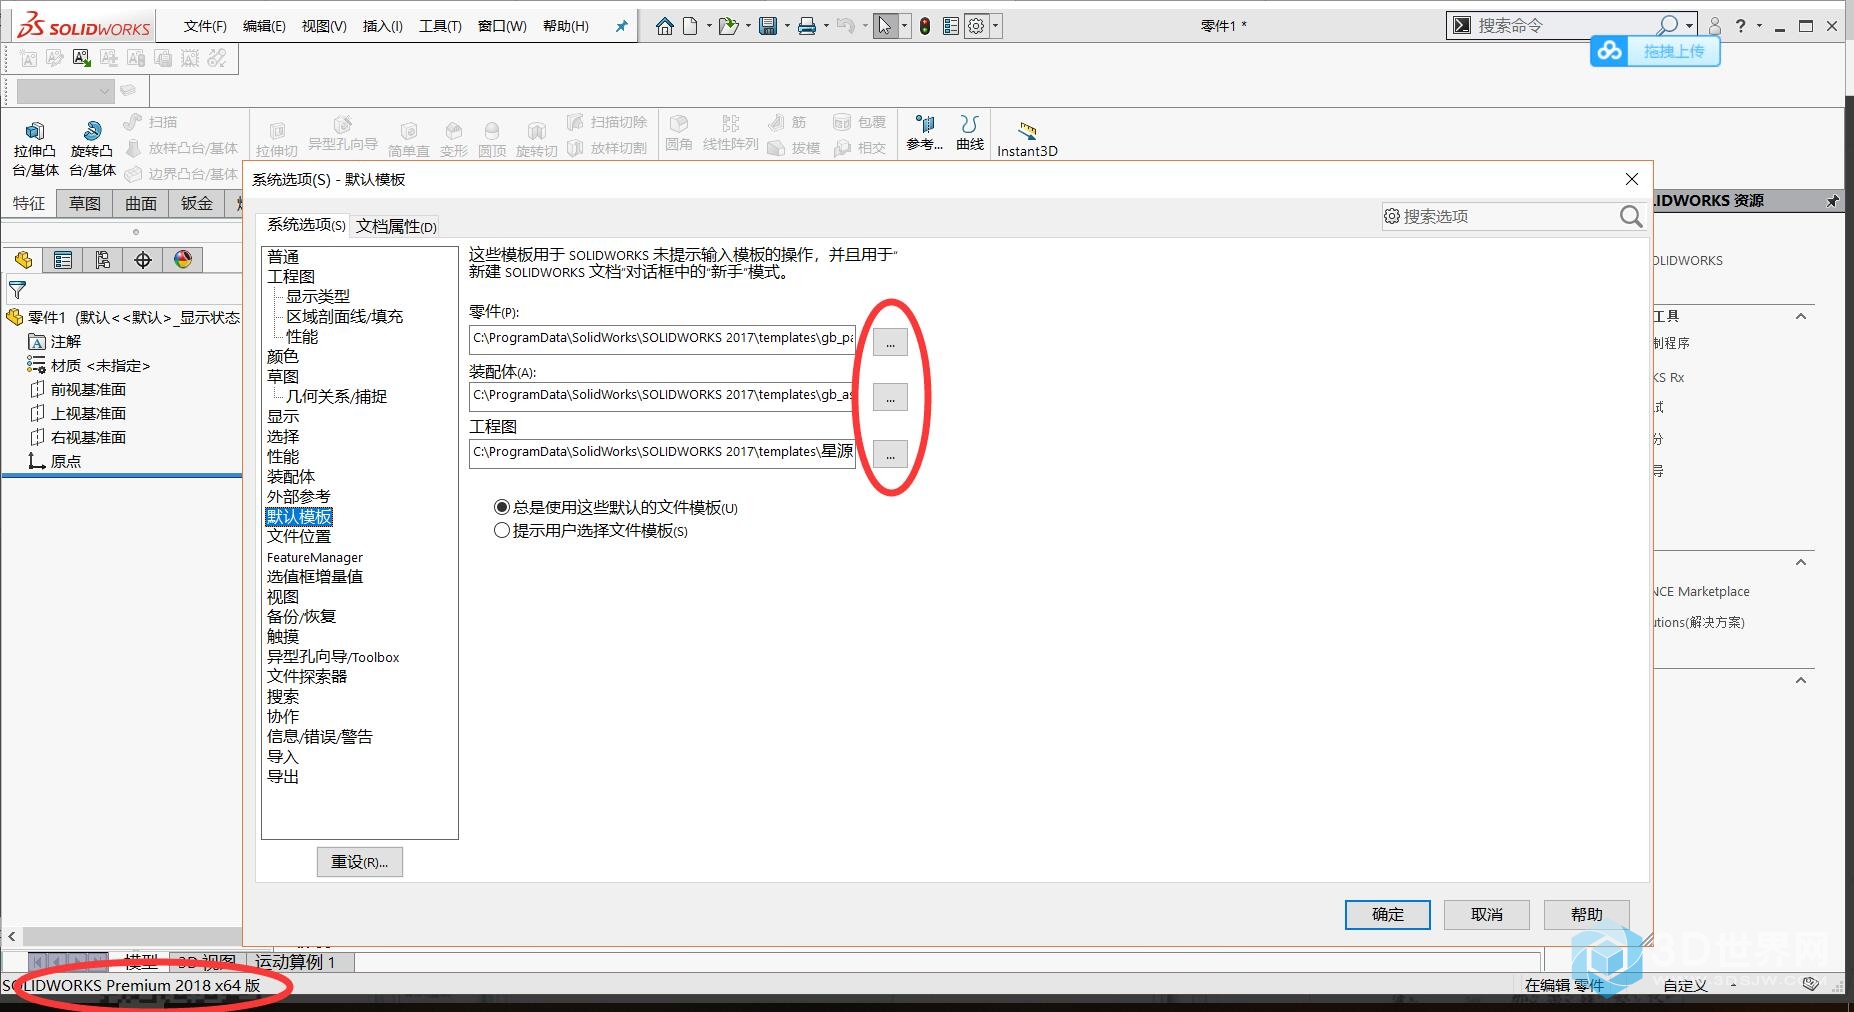
Task: Select 颜色 in the options list
Action: click(282, 357)
